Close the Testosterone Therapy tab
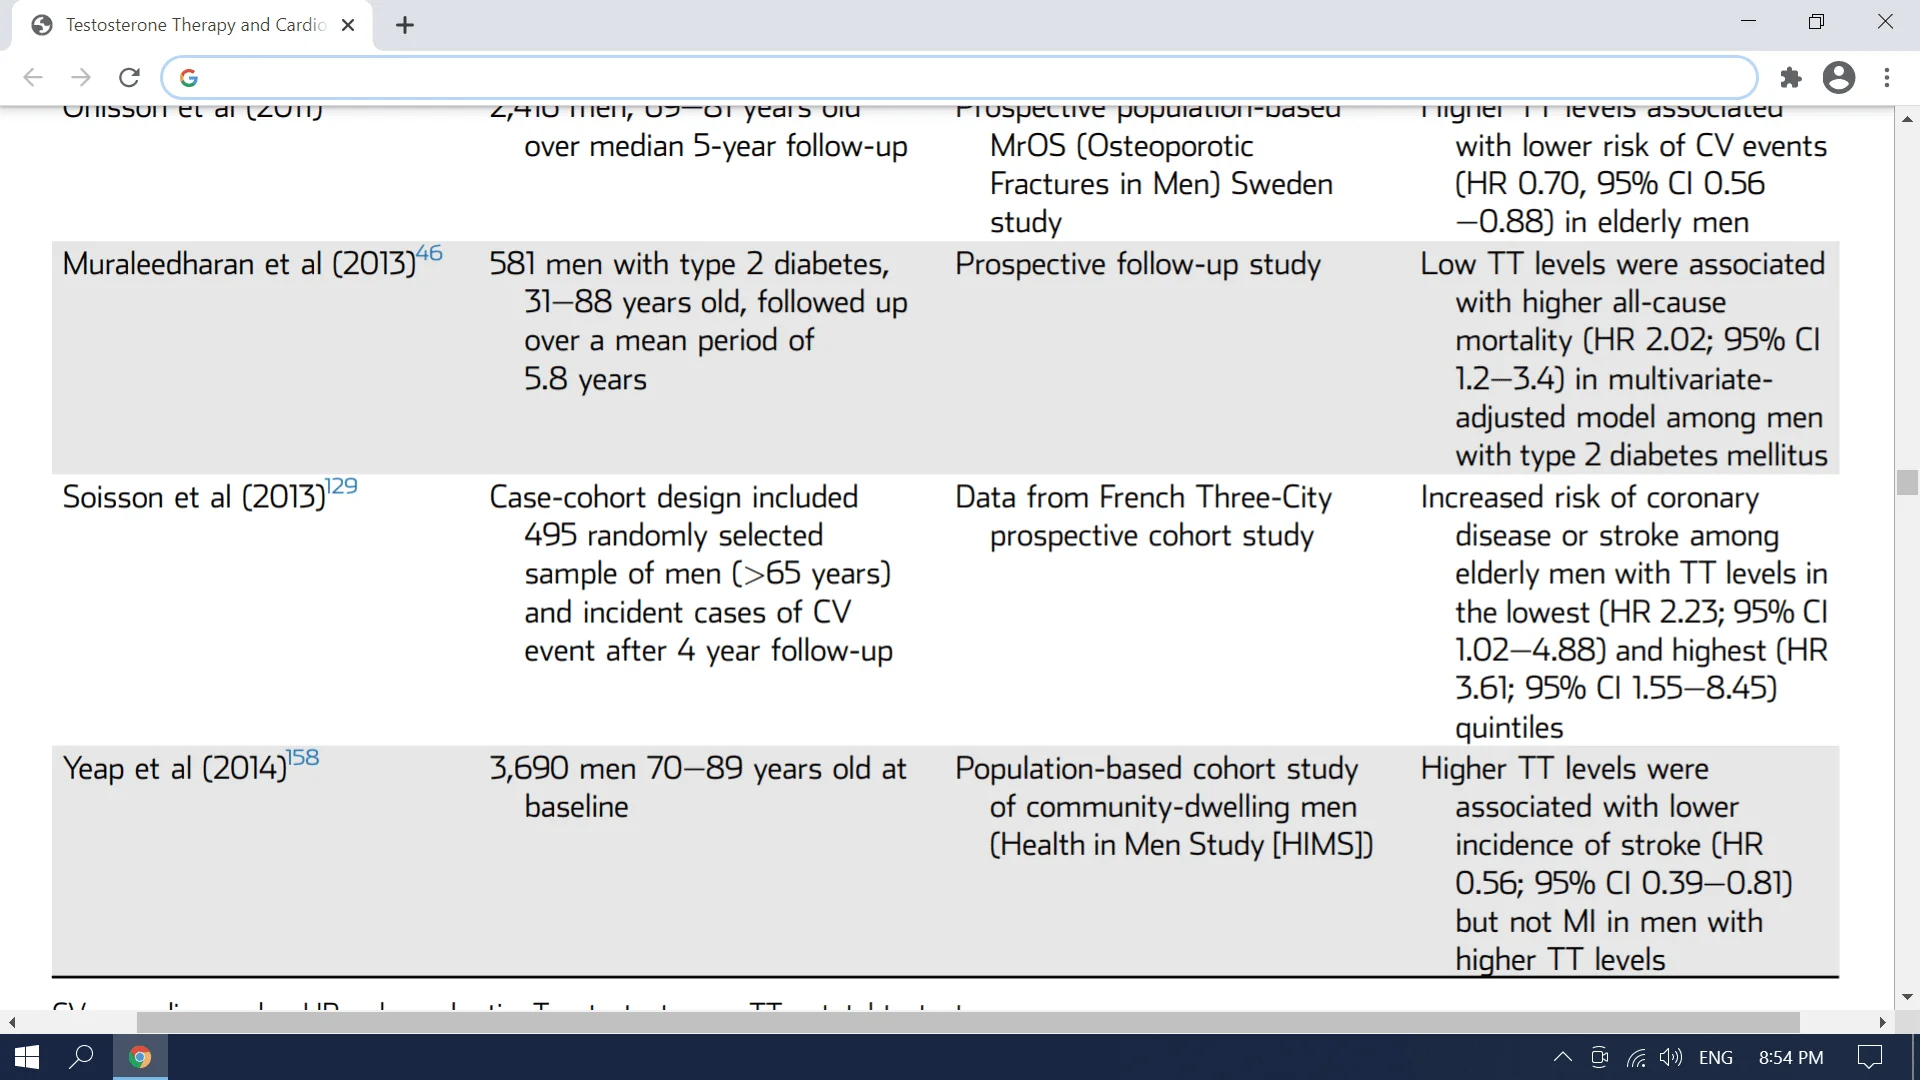Image resolution: width=1920 pixels, height=1080 pixels. coord(348,25)
